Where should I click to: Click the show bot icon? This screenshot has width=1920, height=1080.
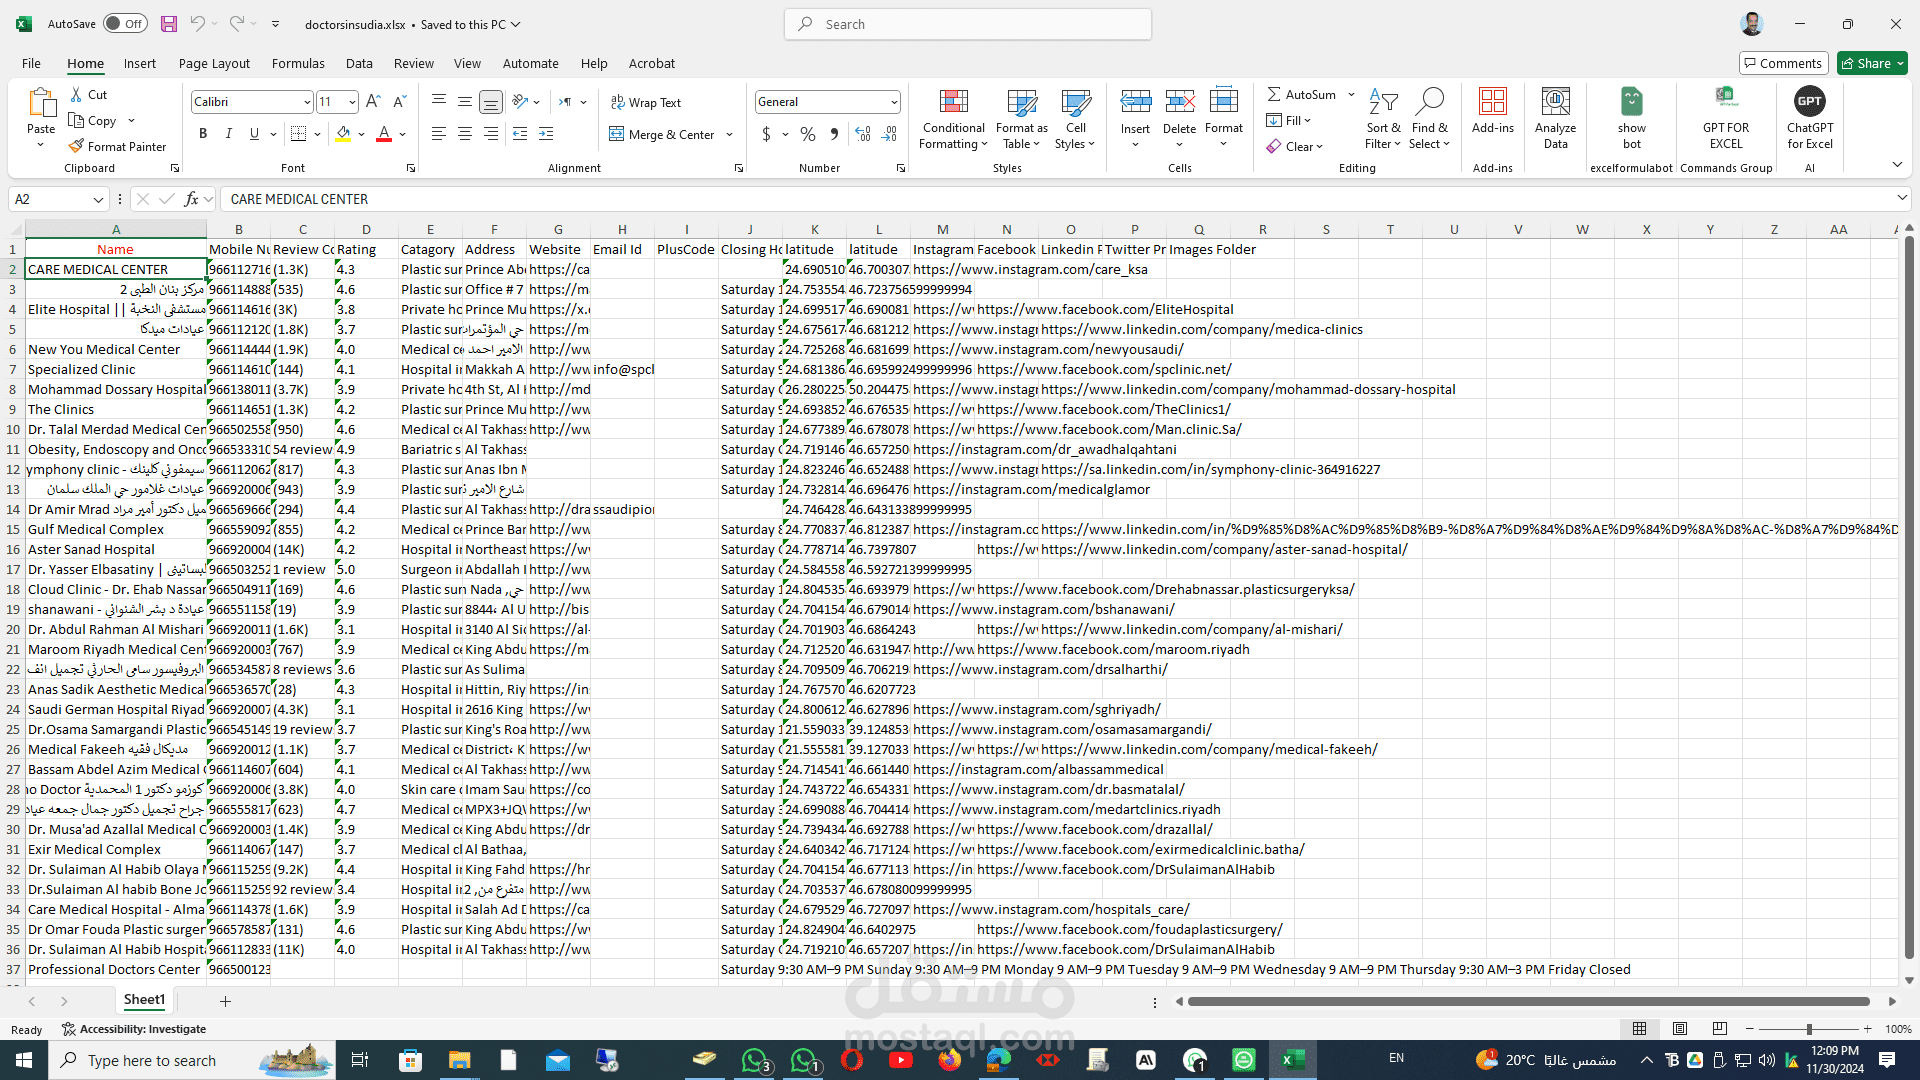[x=1631, y=102]
